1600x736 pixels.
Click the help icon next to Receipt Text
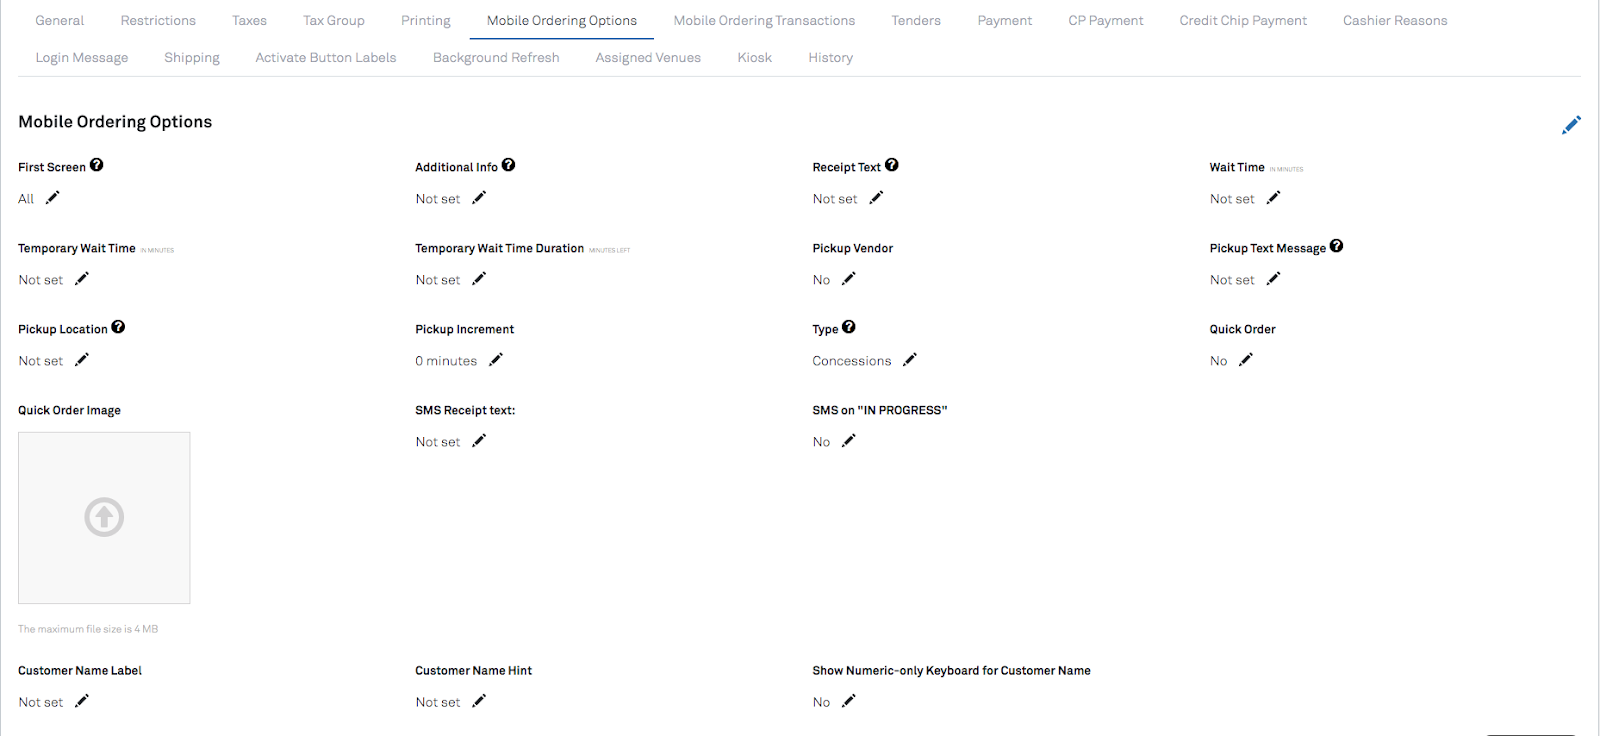pyautogui.click(x=892, y=165)
